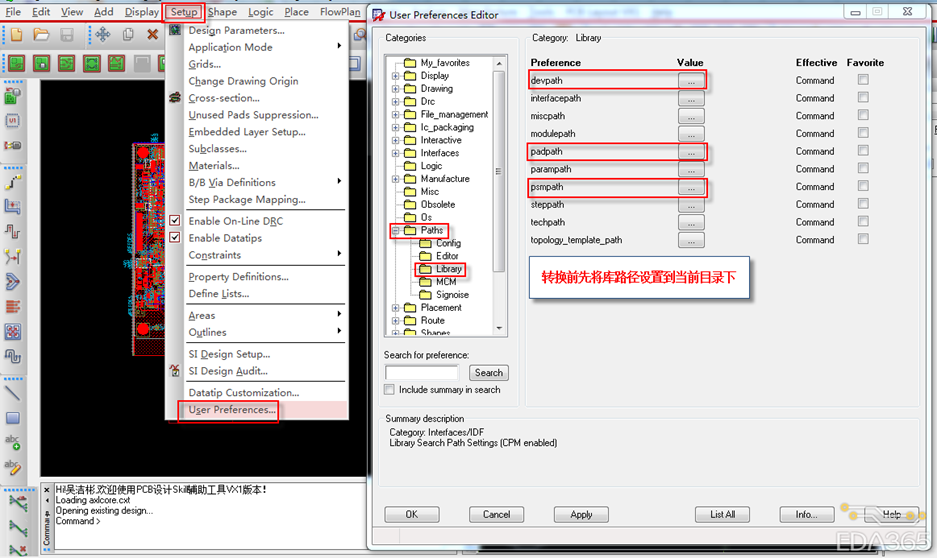The height and width of the screenshot is (558, 937).
Task: Select the Add Rectangle shape icon
Action: pyautogui.click(x=13, y=418)
